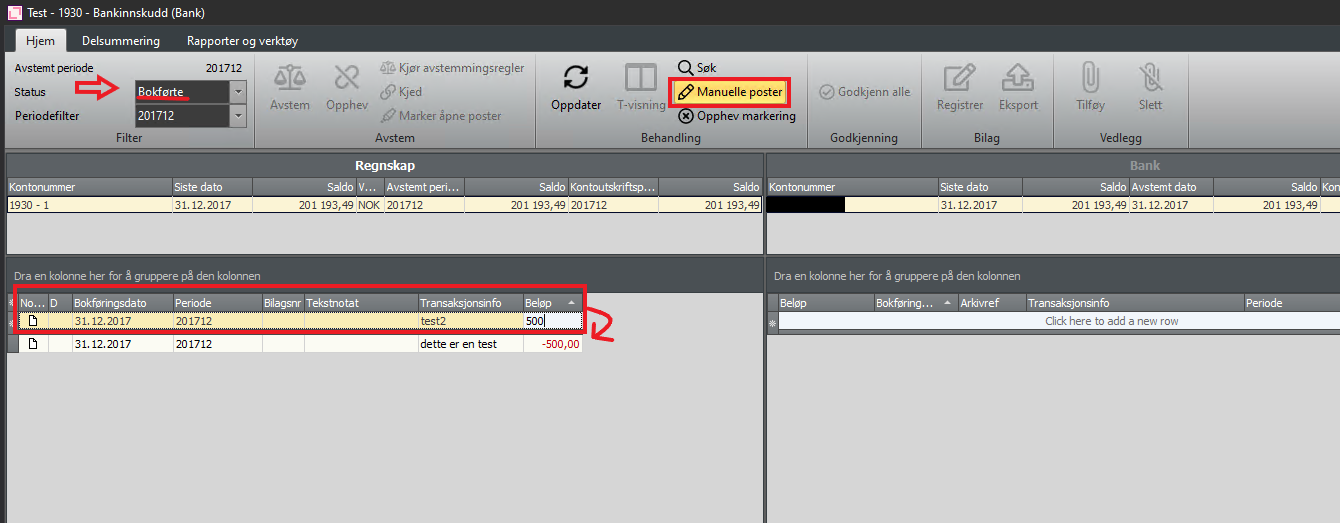
Task: Expand the Periodefilter dropdown arrow
Action: coord(238,116)
